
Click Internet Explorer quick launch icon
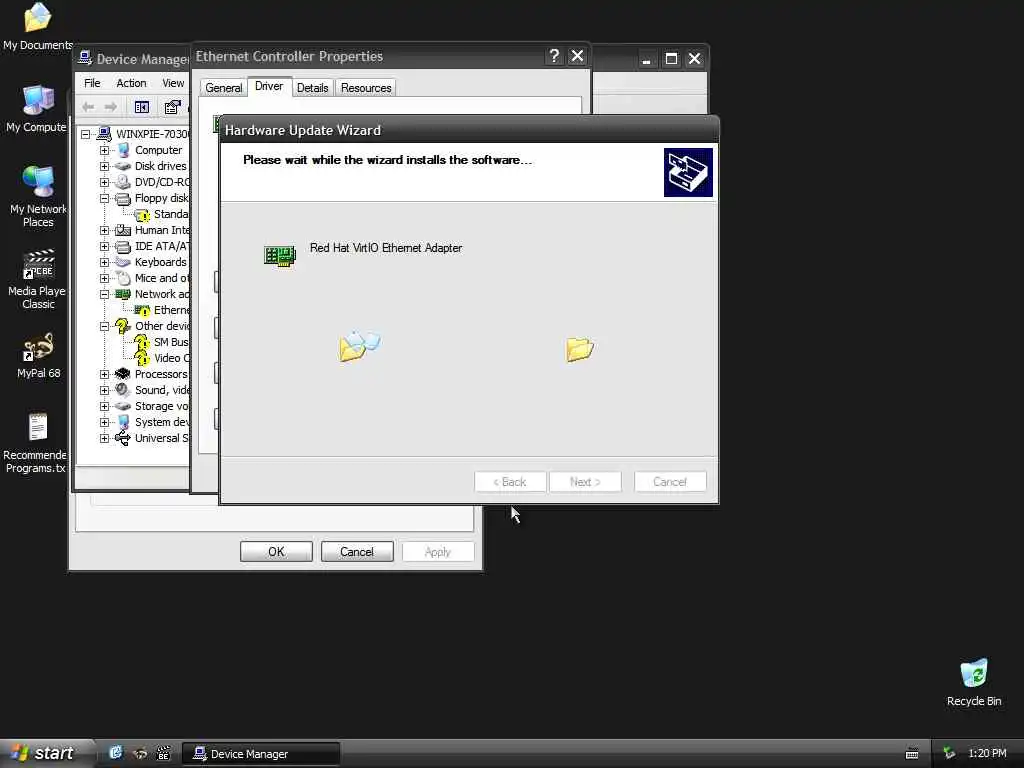tap(116, 753)
